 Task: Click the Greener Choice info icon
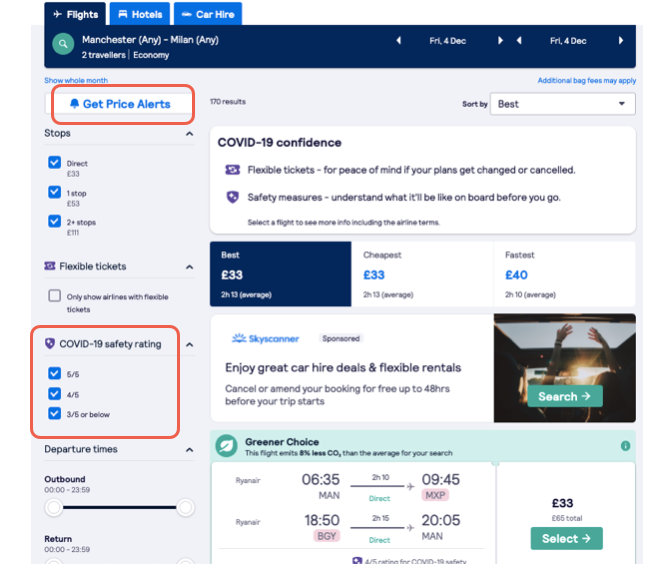coord(625,446)
